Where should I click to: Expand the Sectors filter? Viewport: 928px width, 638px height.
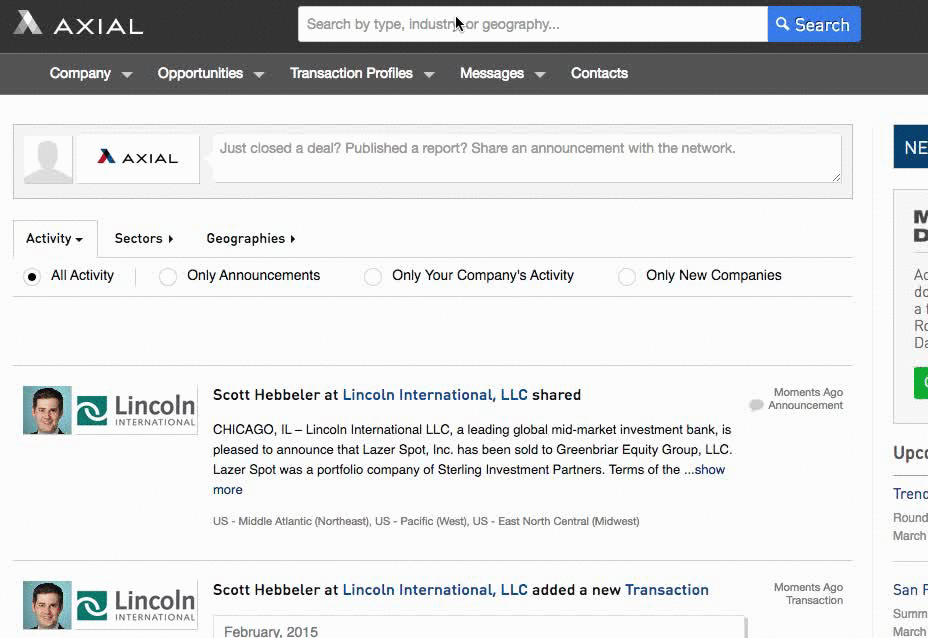coord(144,239)
